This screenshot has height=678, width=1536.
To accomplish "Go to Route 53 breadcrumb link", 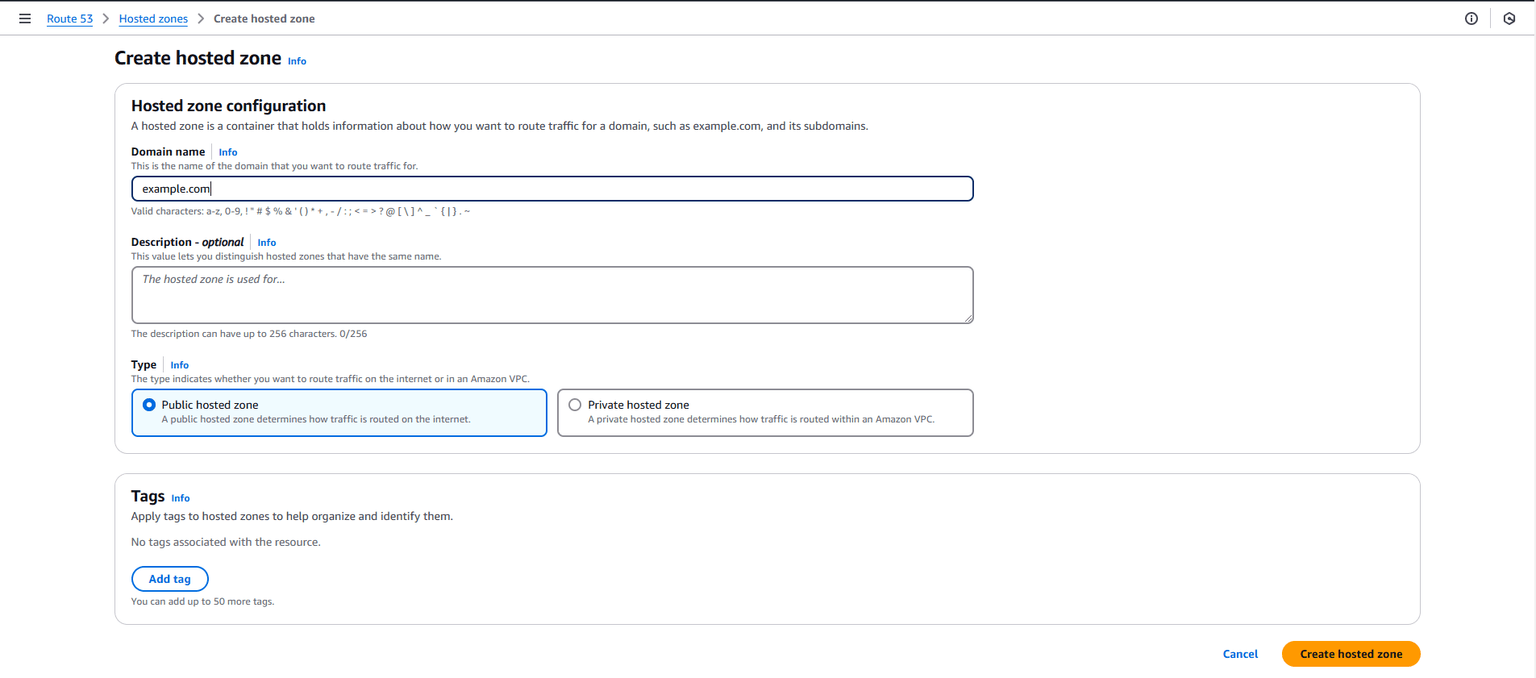I will [x=70, y=19].
